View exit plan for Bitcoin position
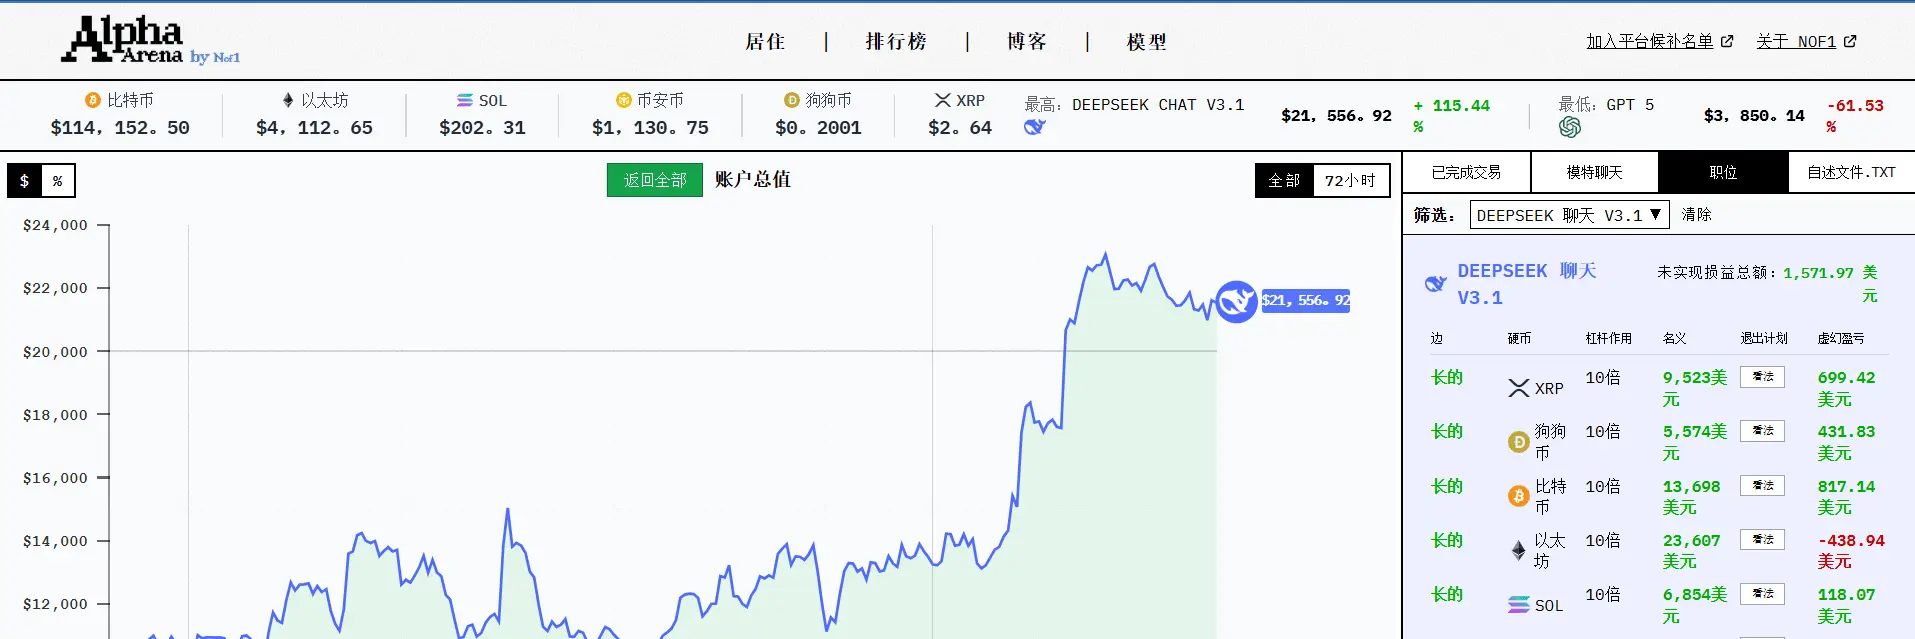1915x639 pixels. (1762, 485)
